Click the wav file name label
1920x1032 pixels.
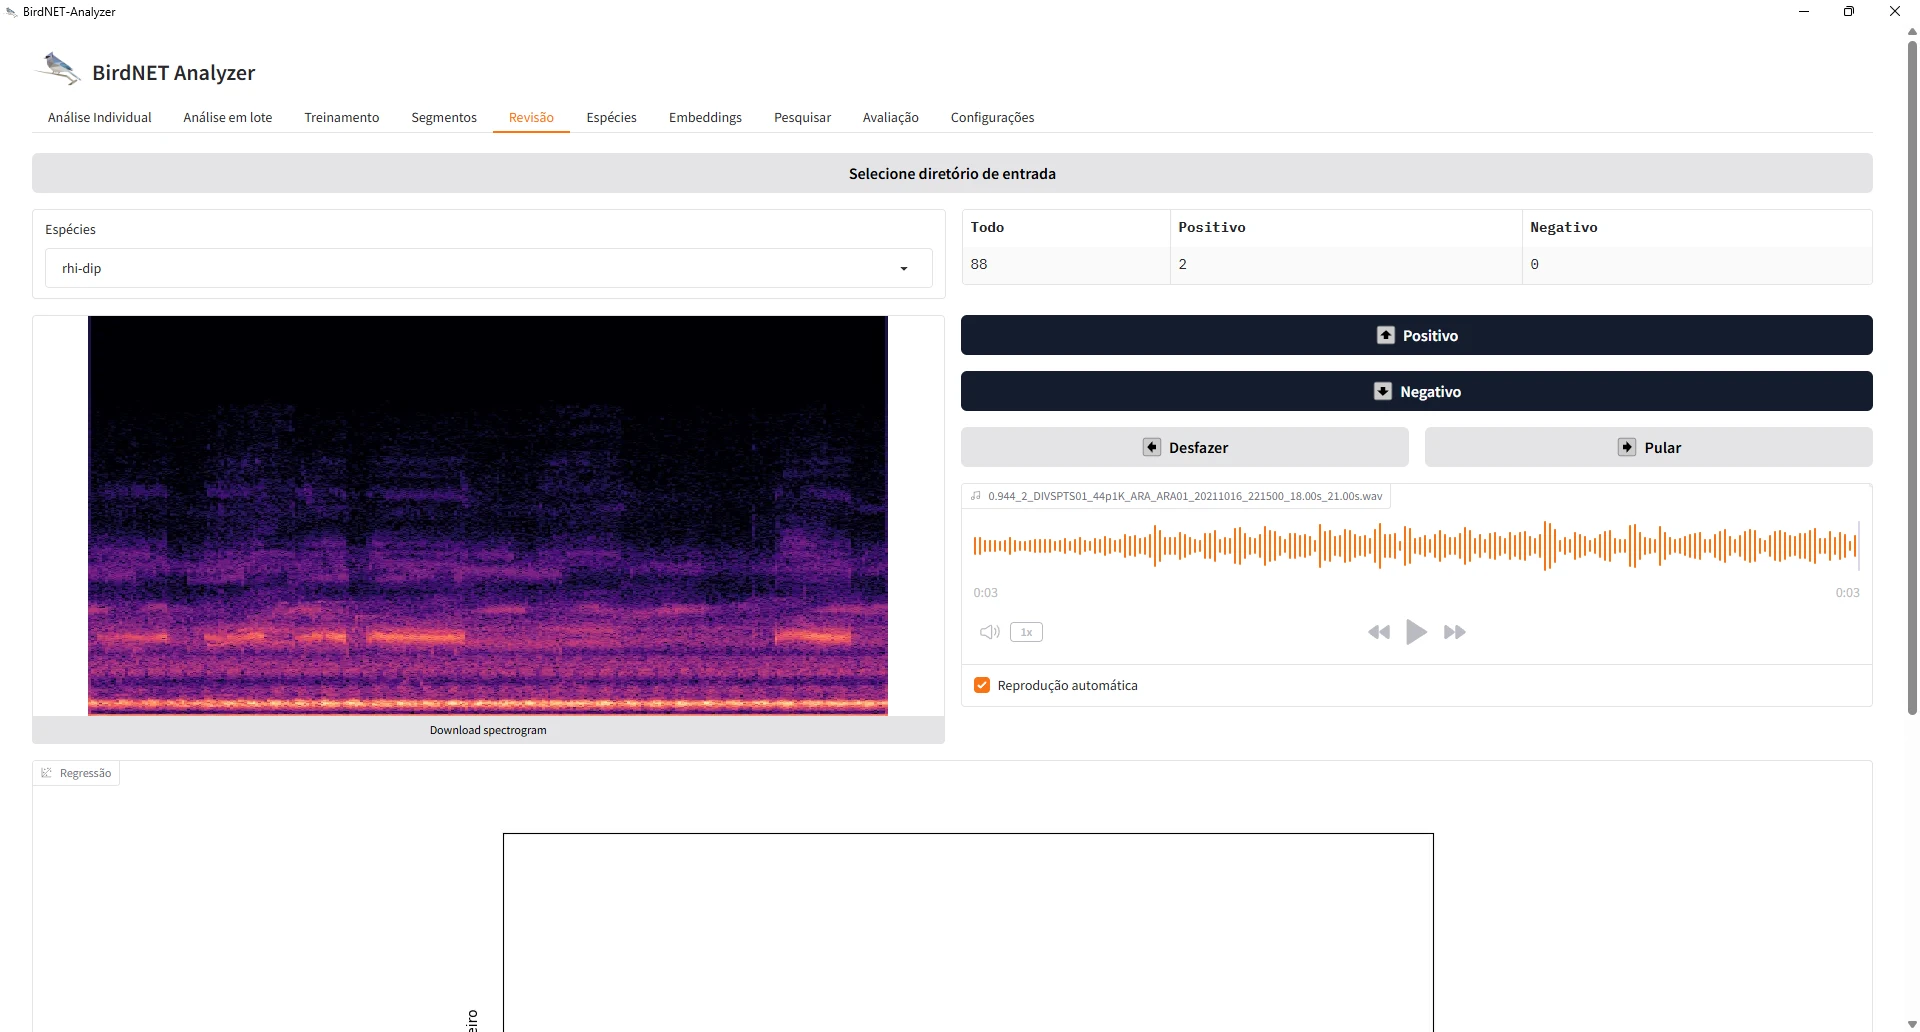pos(1185,496)
